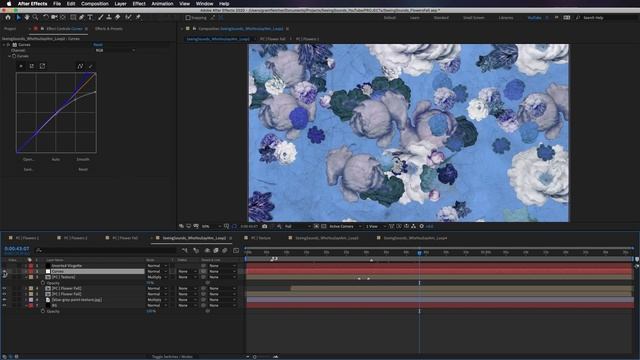Open the Window menu
Image resolution: width=640 pixels, height=360 pixels.
click(x=204, y=4)
